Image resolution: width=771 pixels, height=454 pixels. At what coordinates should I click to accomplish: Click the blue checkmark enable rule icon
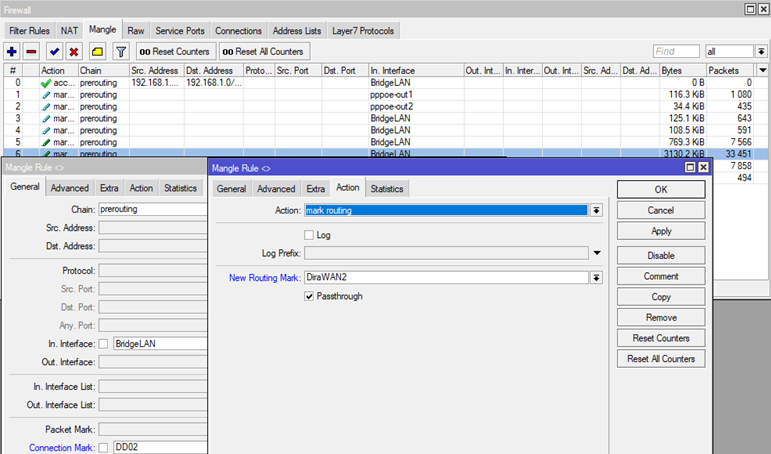[54, 51]
